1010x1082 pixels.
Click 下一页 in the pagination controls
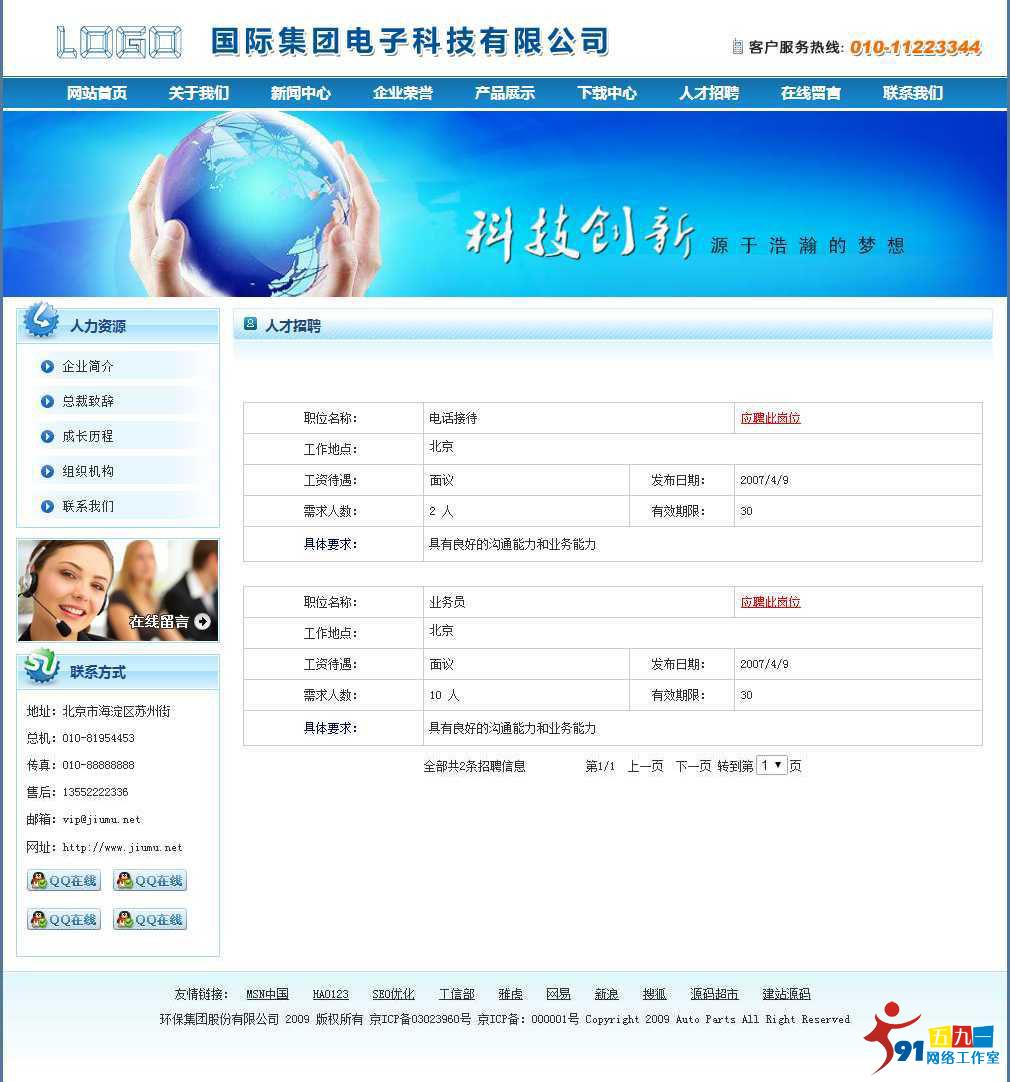[693, 766]
